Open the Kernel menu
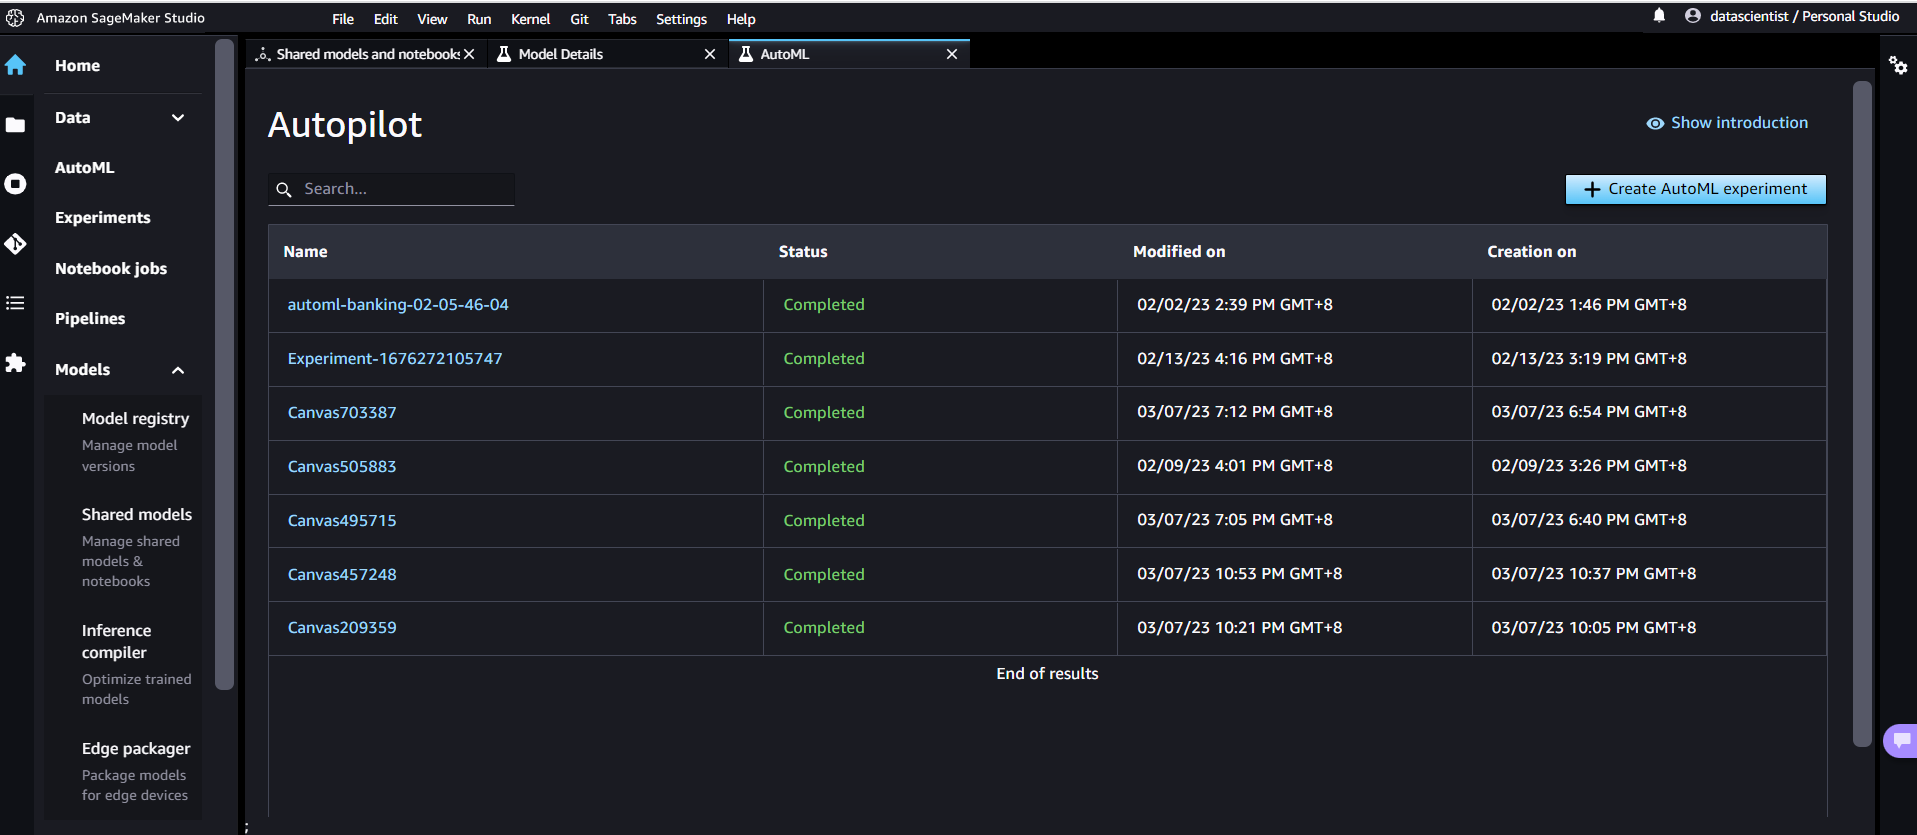 530,19
